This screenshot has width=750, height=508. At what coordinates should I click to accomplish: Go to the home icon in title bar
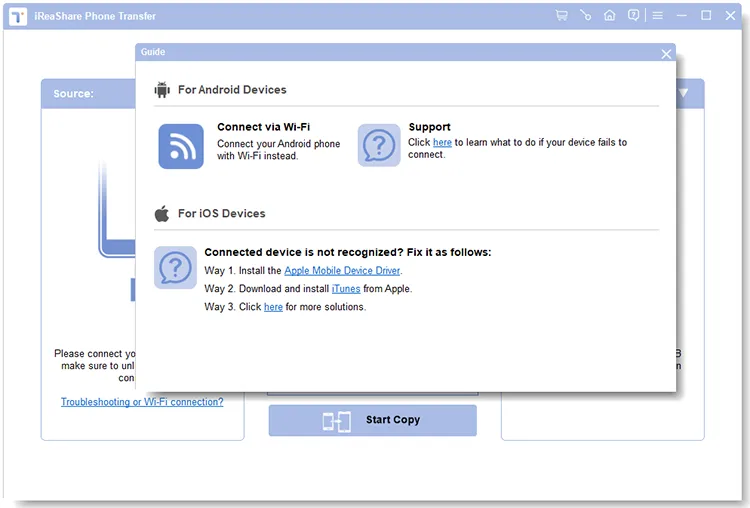click(x=609, y=15)
